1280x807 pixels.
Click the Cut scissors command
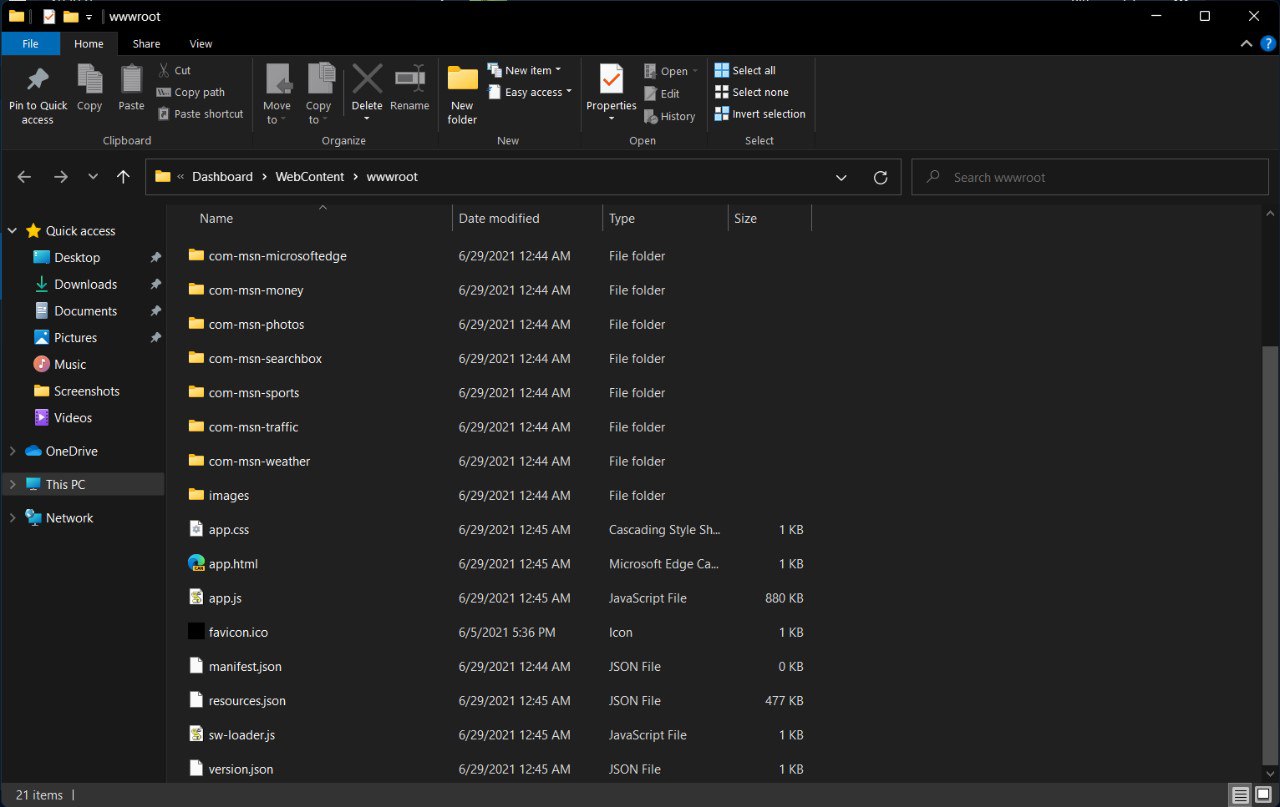pyautogui.click(x=174, y=70)
